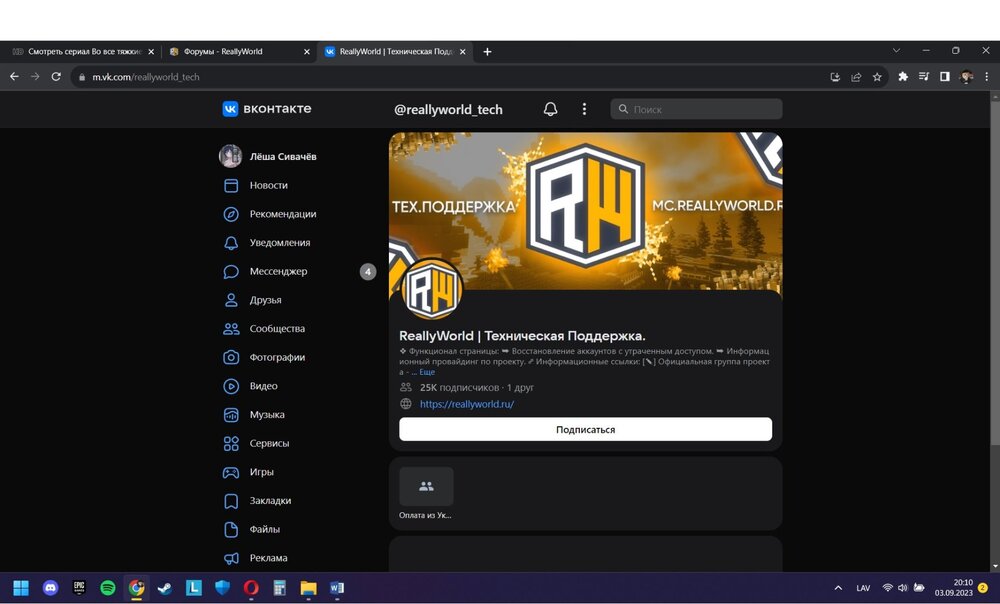Open https://reallyworld.ru/ link
This screenshot has height=604, width=1000.
pos(467,404)
